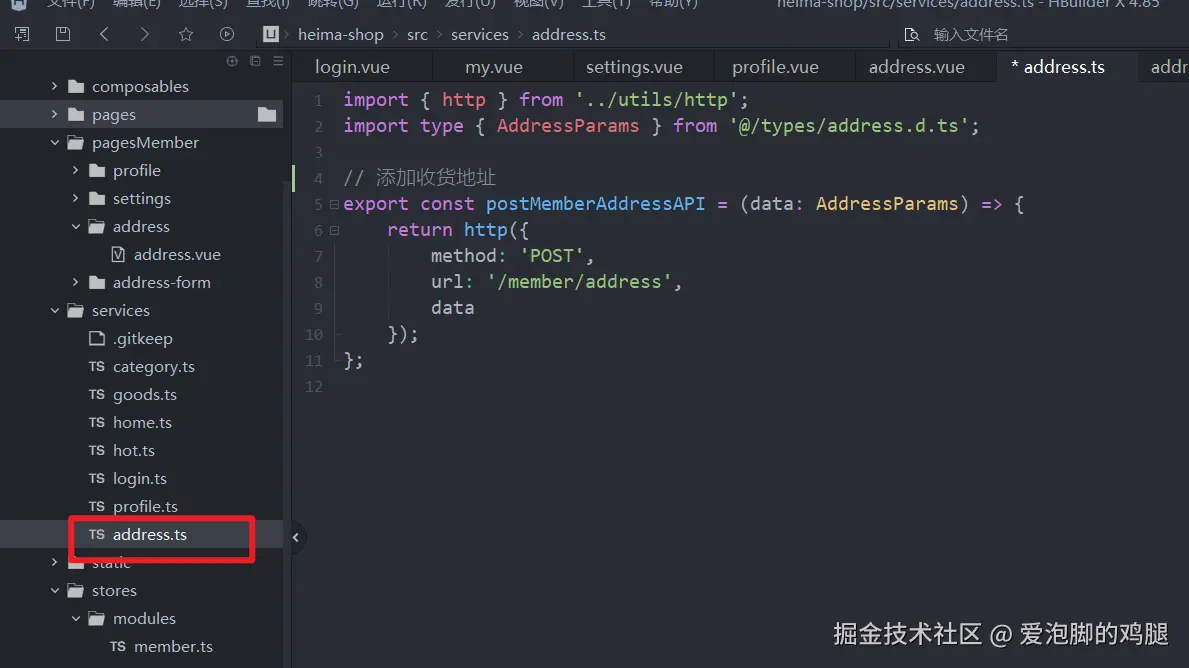Open hot.ts in file tree
Viewport: 1189px width, 668px height.
click(x=133, y=450)
